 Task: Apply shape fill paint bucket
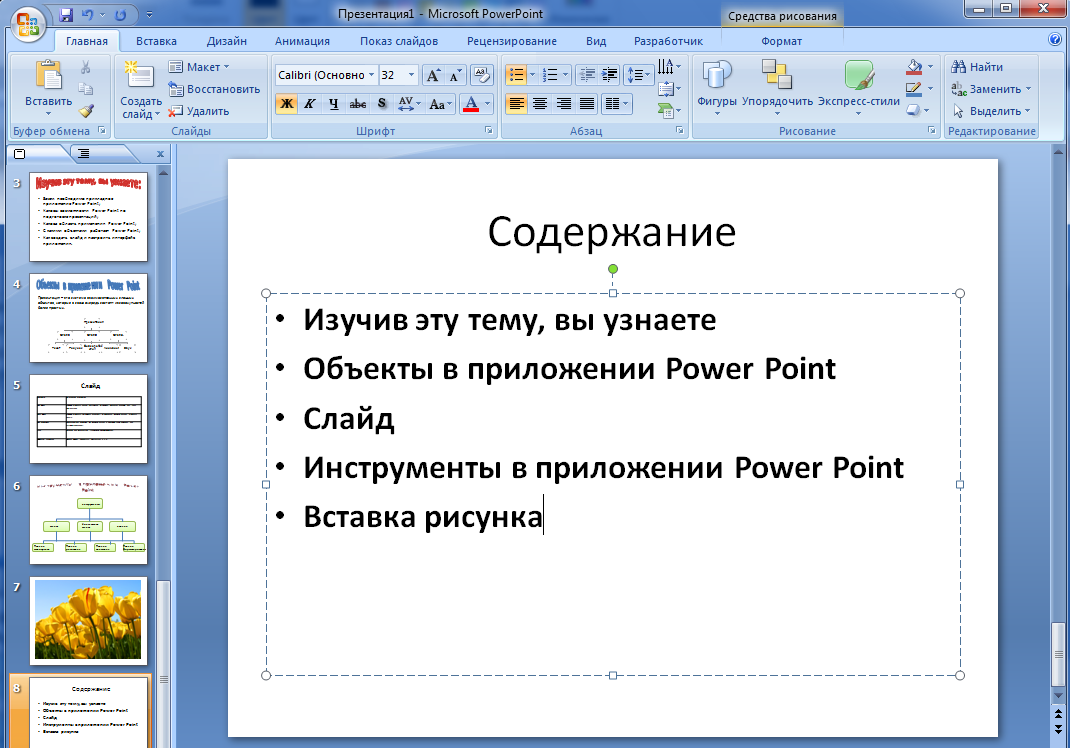pyautogui.click(x=914, y=66)
